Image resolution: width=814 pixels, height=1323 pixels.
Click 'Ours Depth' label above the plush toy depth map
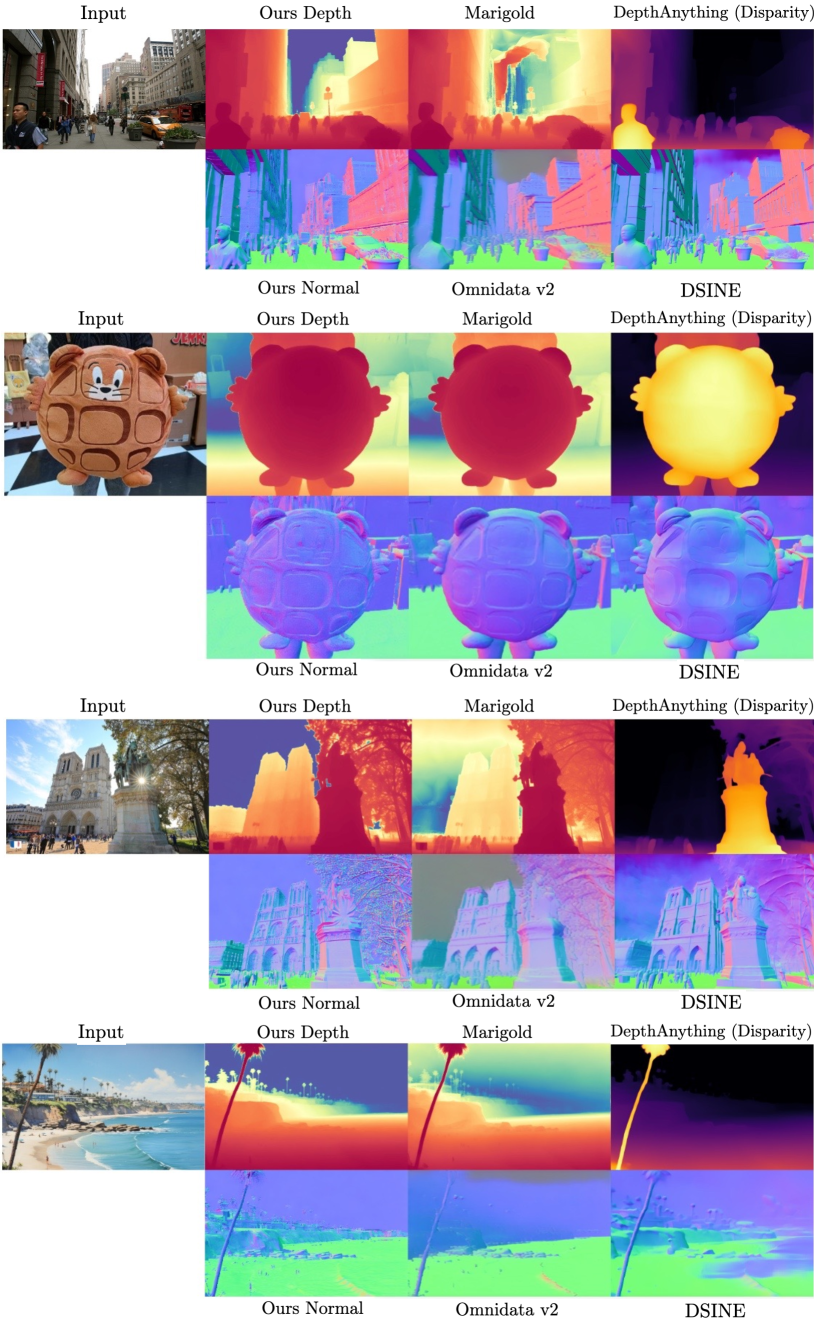point(304,319)
